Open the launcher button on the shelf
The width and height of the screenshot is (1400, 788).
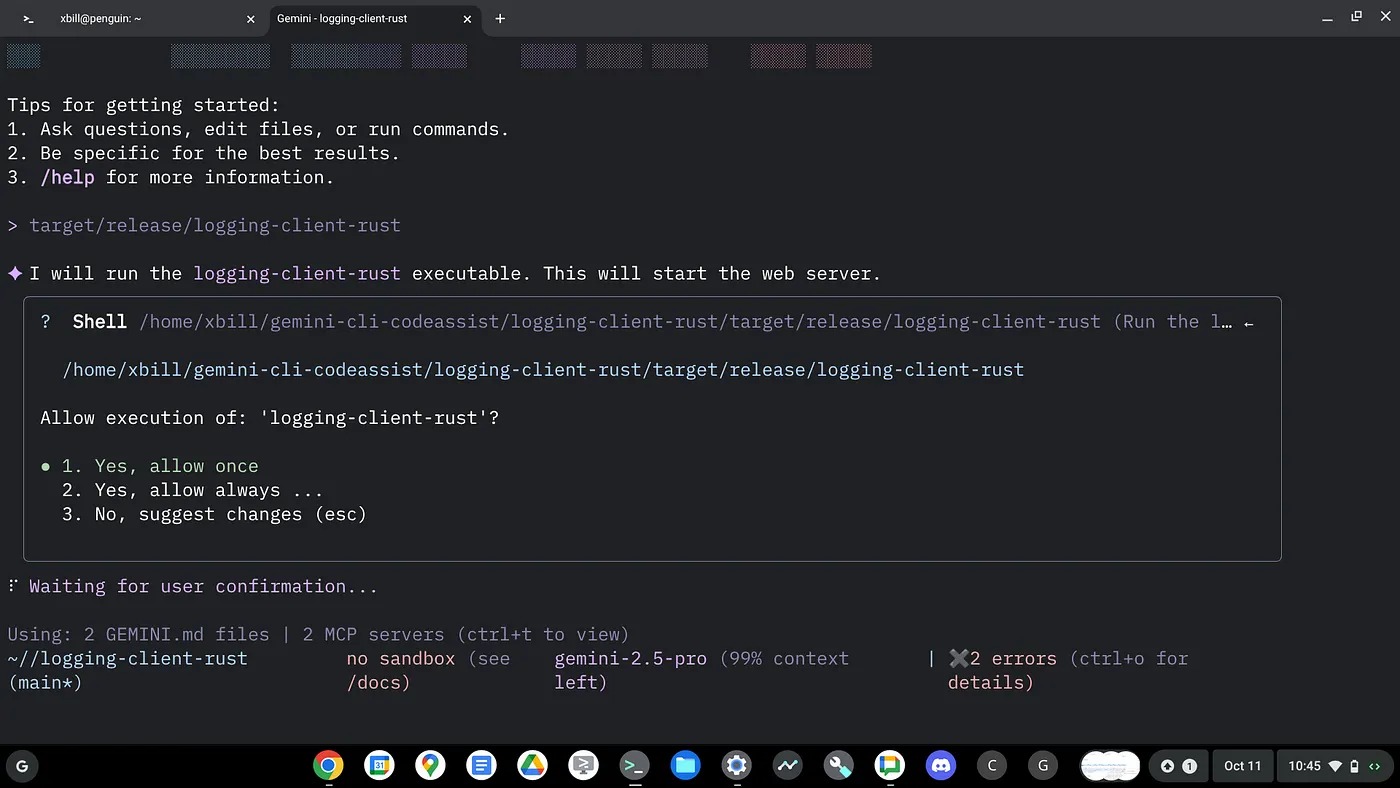pyautogui.click(x=22, y=766)
